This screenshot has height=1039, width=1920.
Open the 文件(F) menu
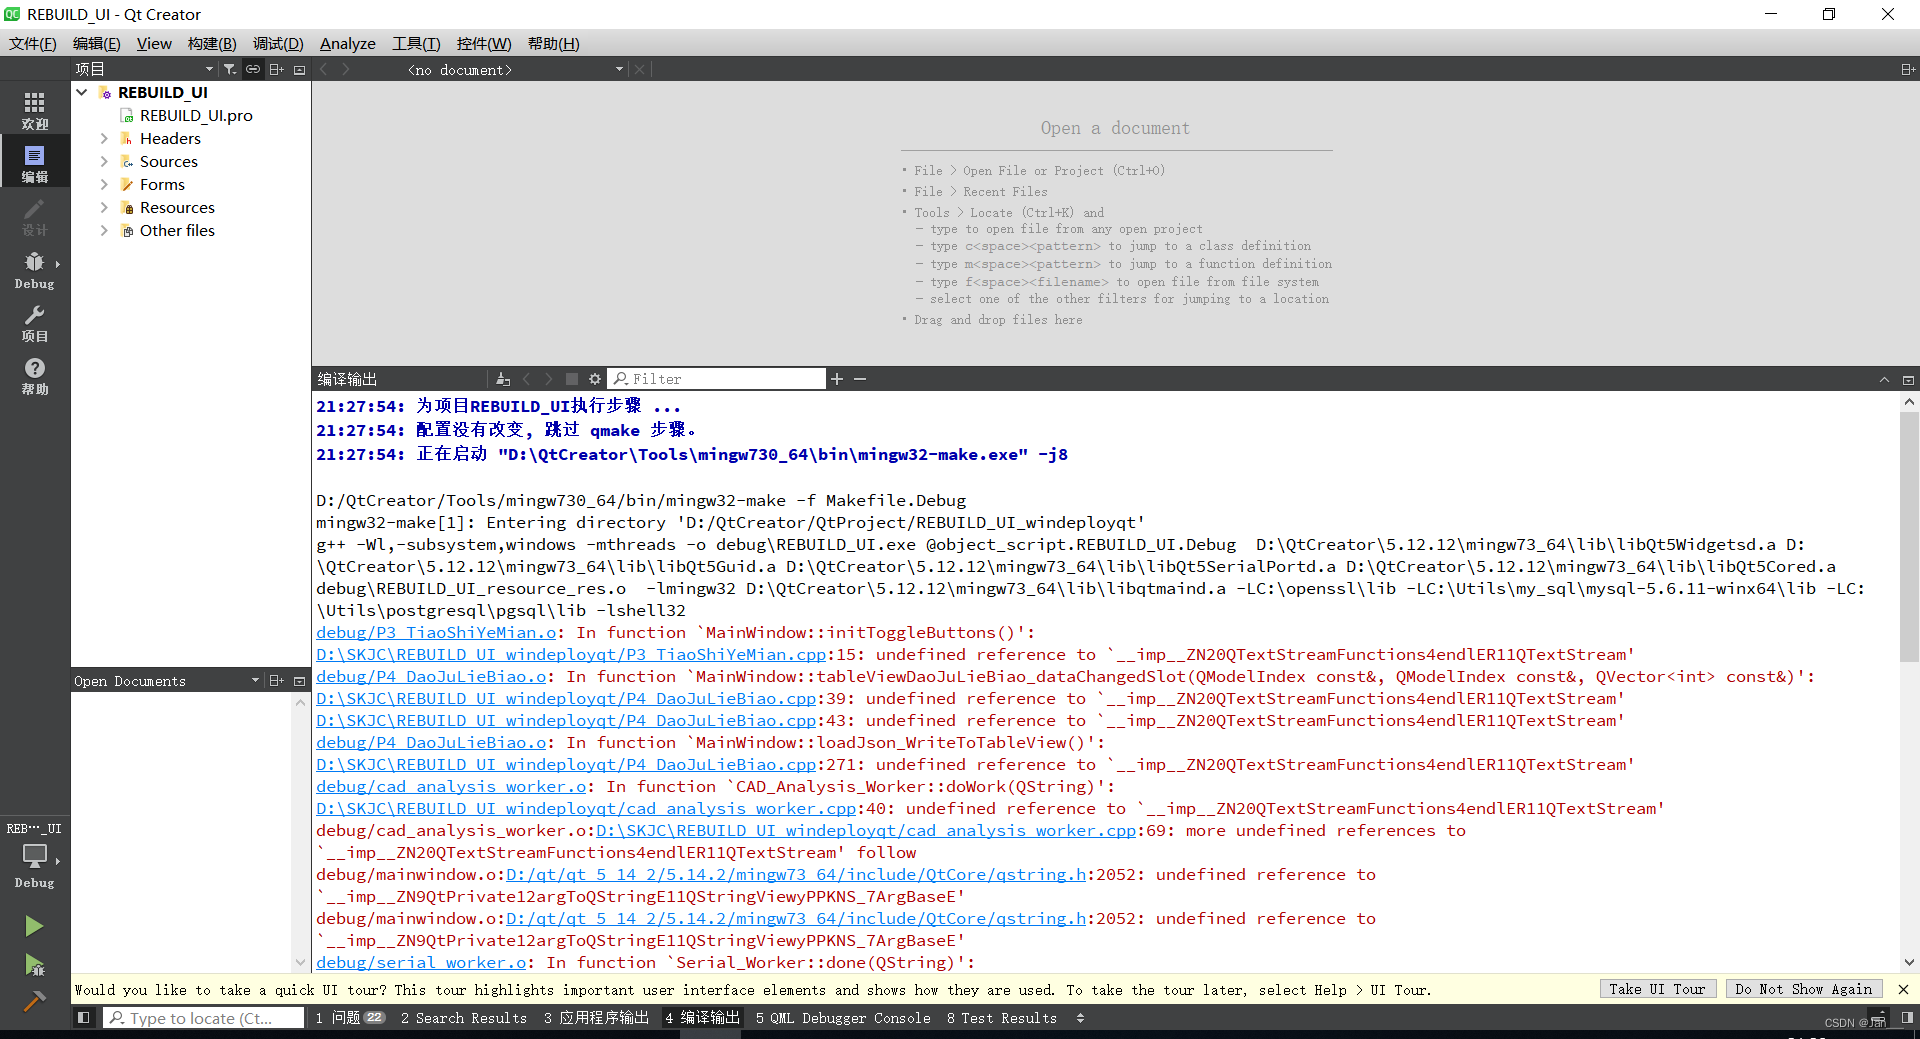pyautogui.click(x=33, y=43)
